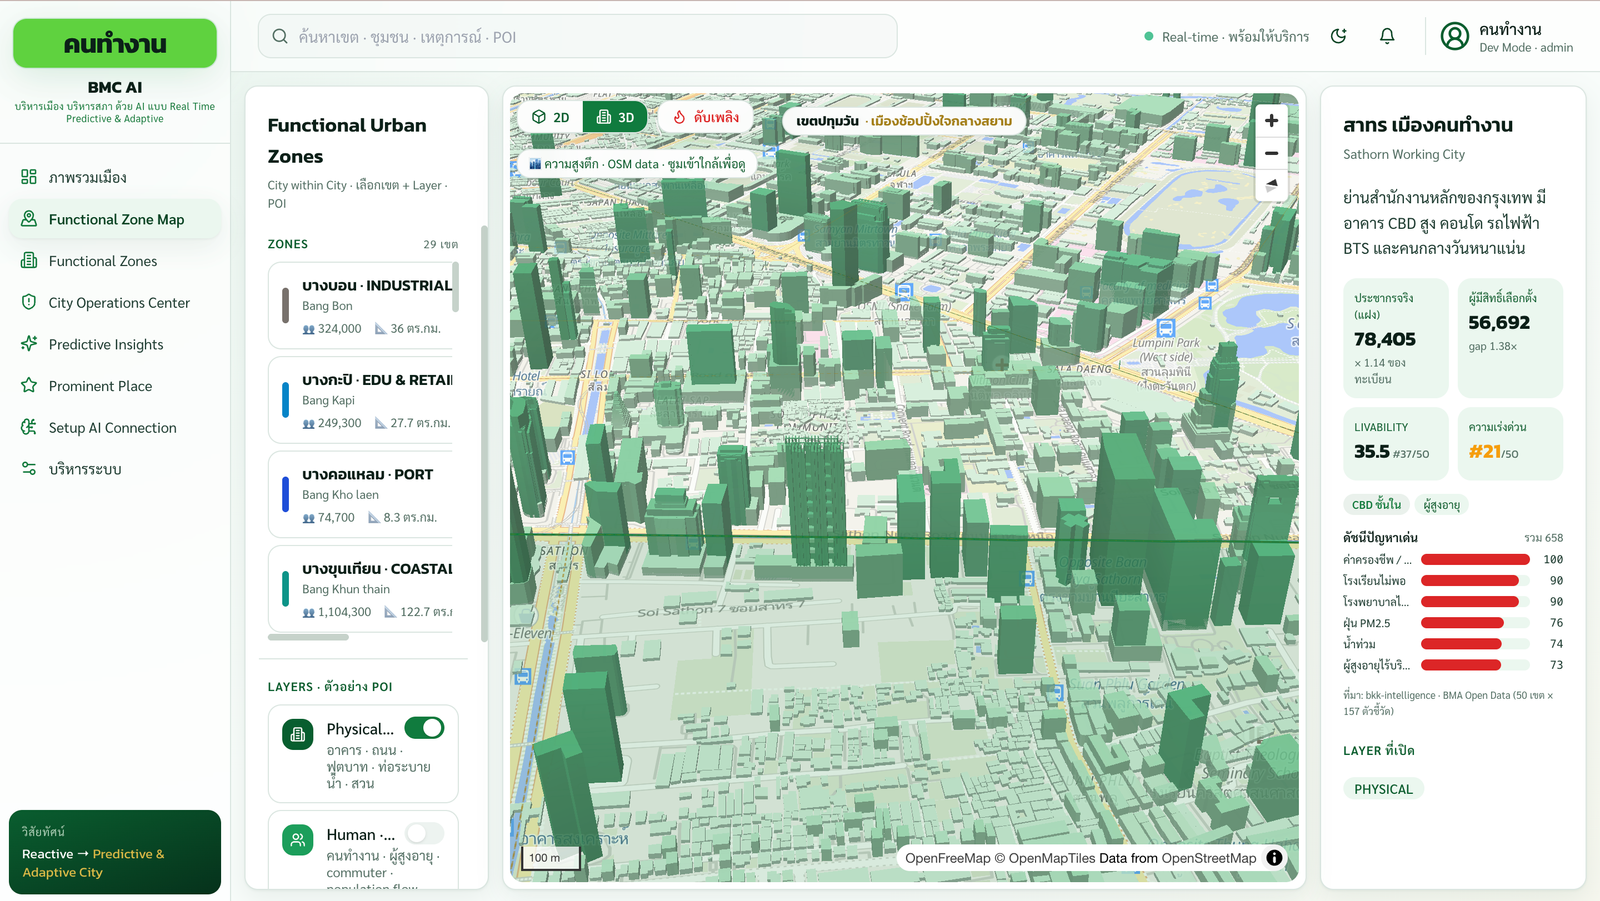The width and height of the screenshot is (1600, 901).
Task: Click the 29 เขต zone count
Action: pos(440,244)
